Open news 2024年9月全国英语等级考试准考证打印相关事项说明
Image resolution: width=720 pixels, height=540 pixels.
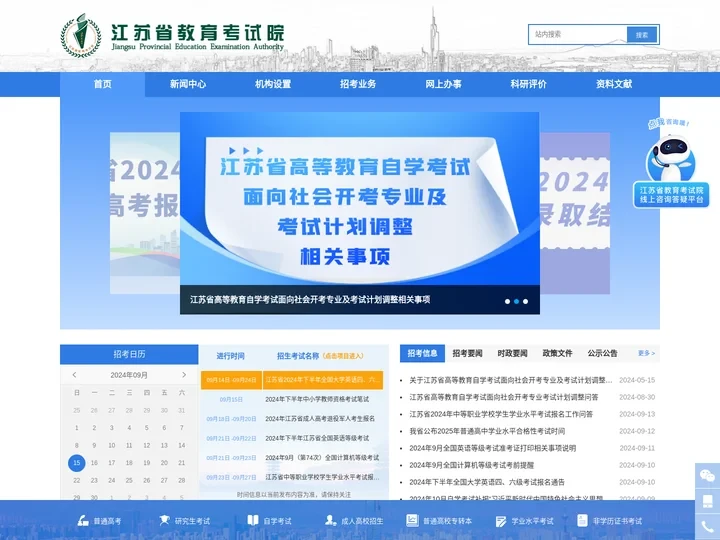pos(492,448)
